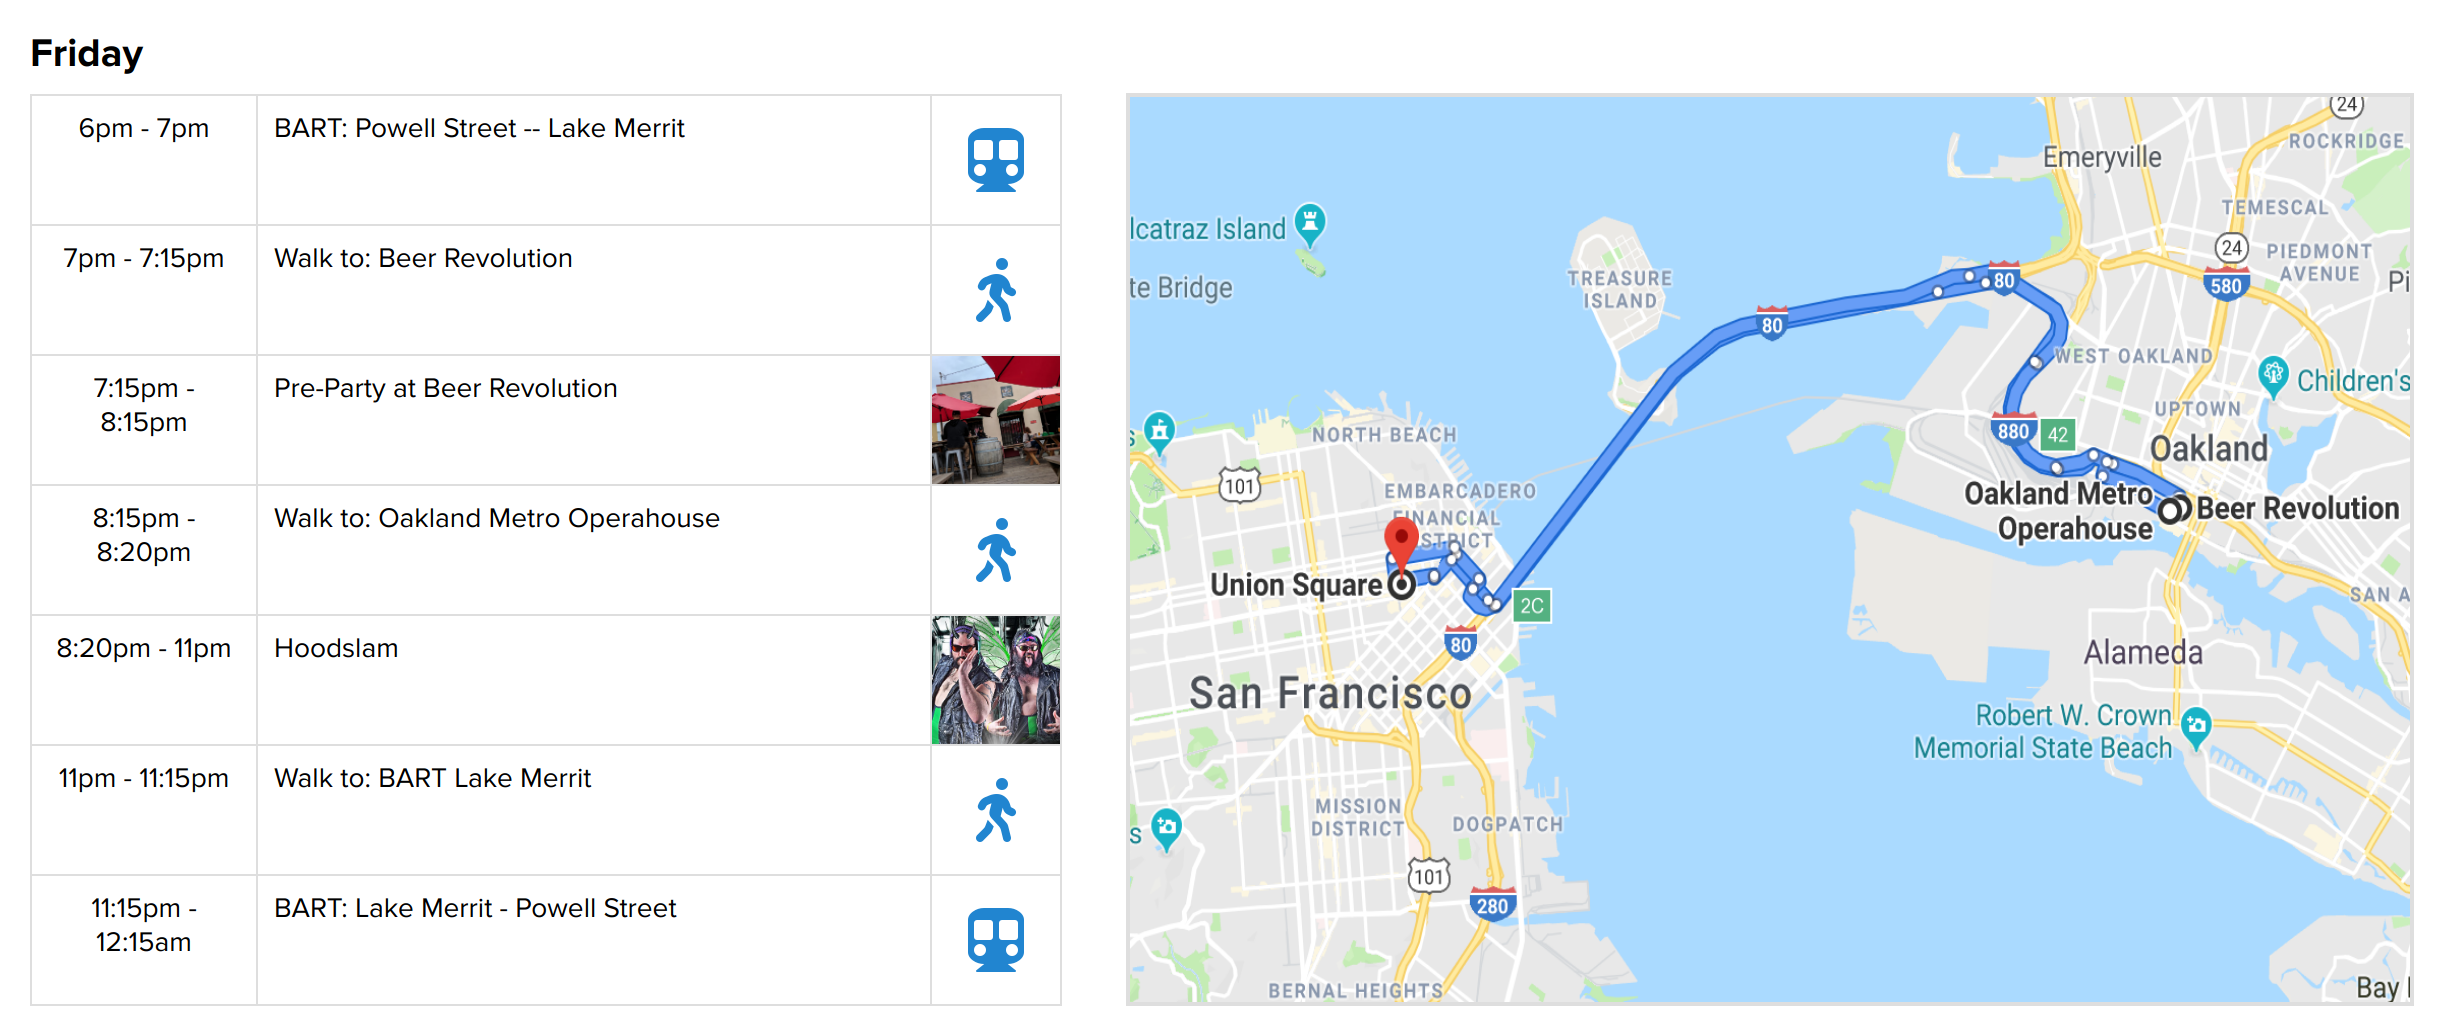
Task: Open the Beer Revolution patio photo
Action: (995, 420)
